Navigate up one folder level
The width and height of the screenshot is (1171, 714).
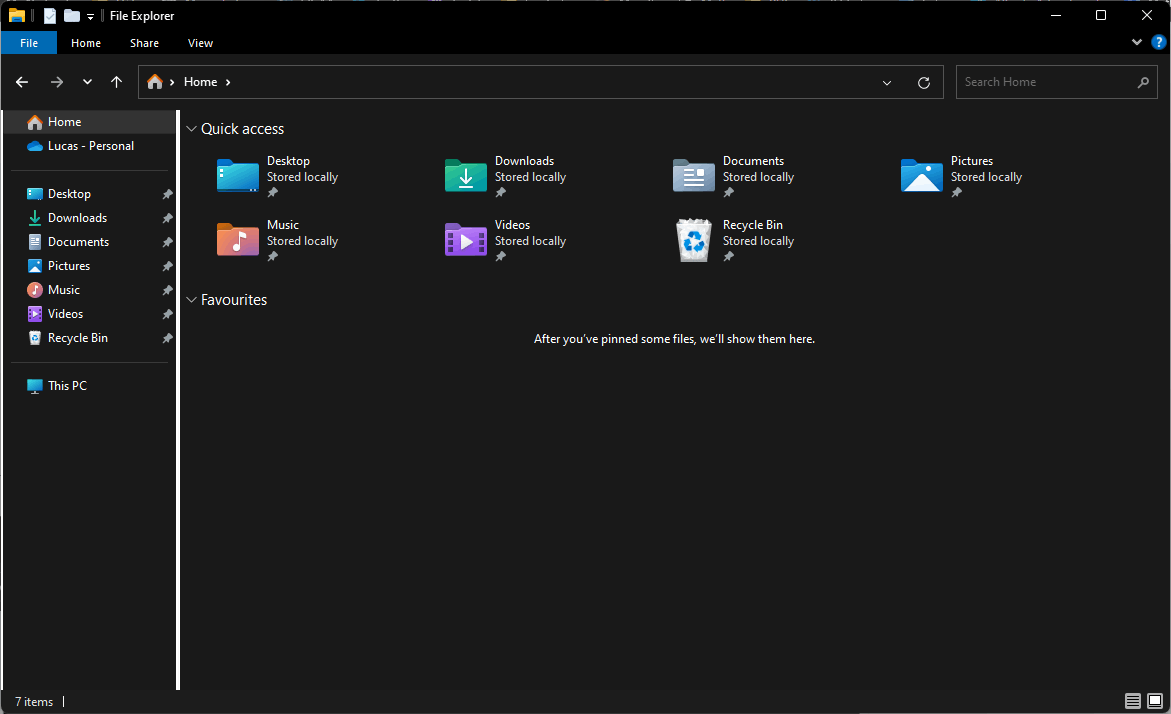[116, 82]
